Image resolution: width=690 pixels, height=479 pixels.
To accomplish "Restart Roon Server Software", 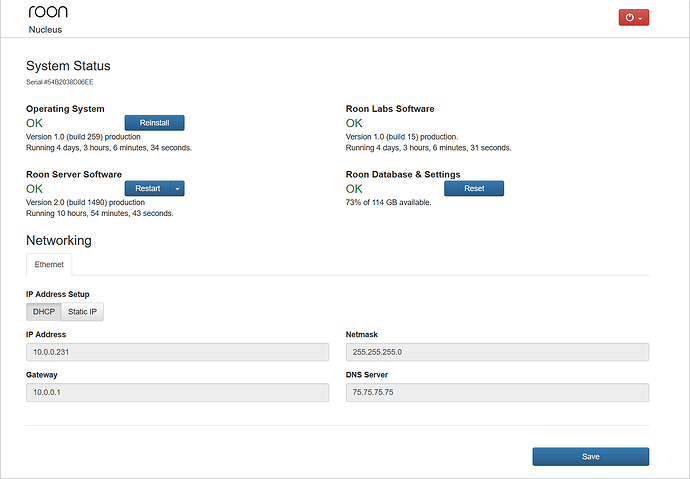I will click(x=148, y=188).
